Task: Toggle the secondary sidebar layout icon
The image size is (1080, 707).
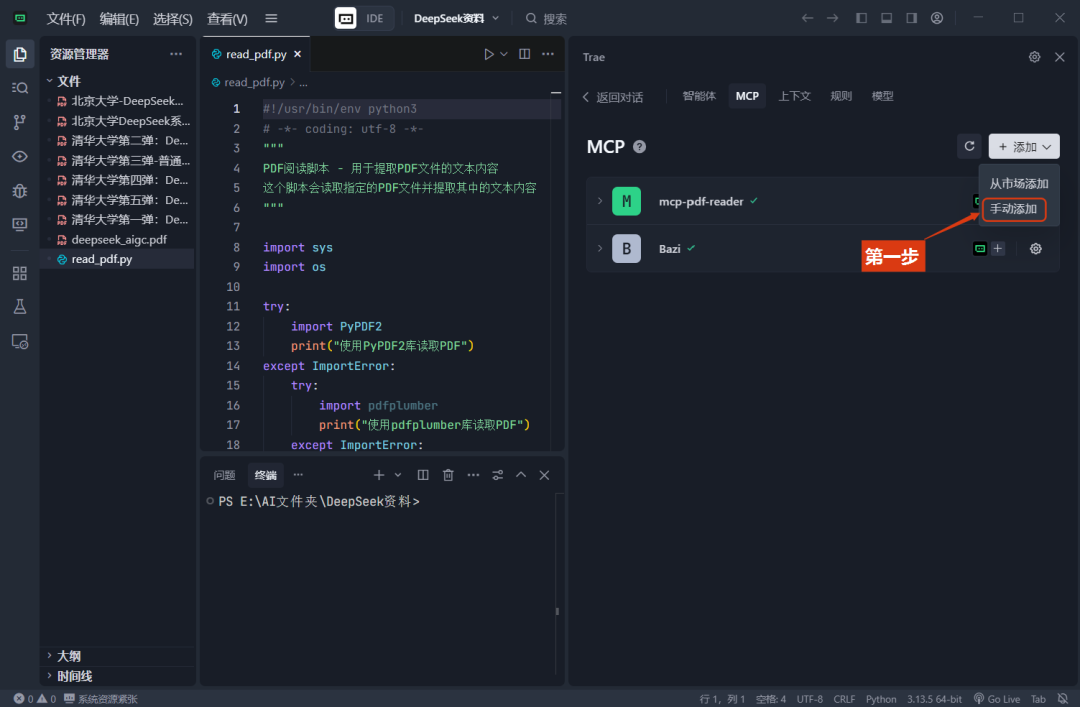Action: (911, 18)
